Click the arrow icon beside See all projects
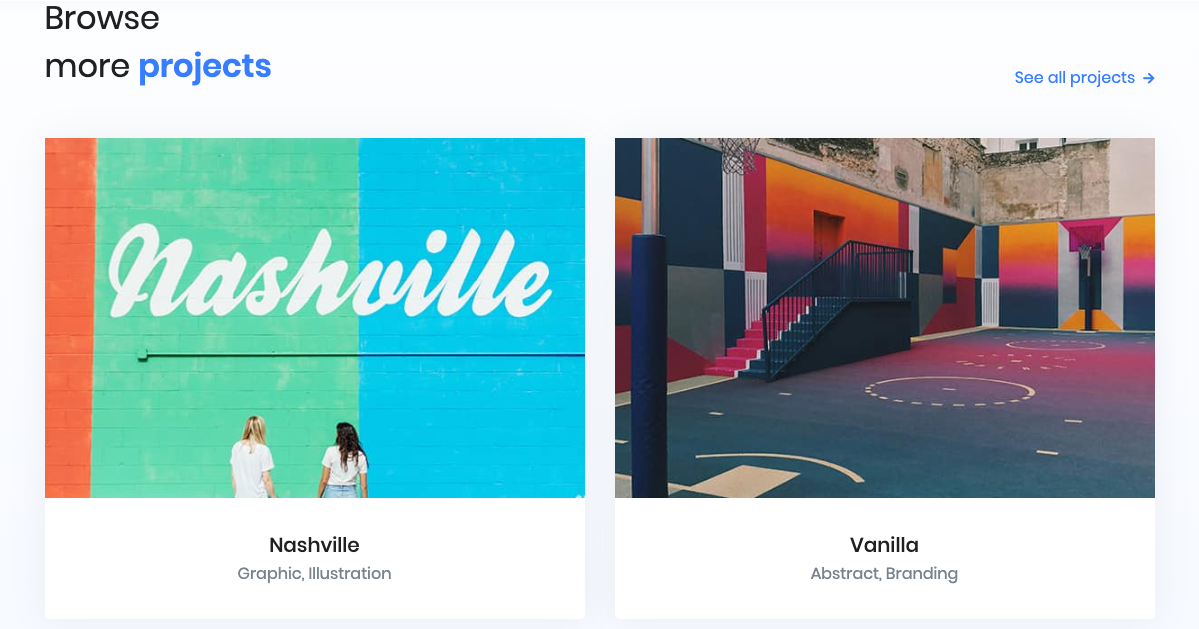 coord(1149,78)
